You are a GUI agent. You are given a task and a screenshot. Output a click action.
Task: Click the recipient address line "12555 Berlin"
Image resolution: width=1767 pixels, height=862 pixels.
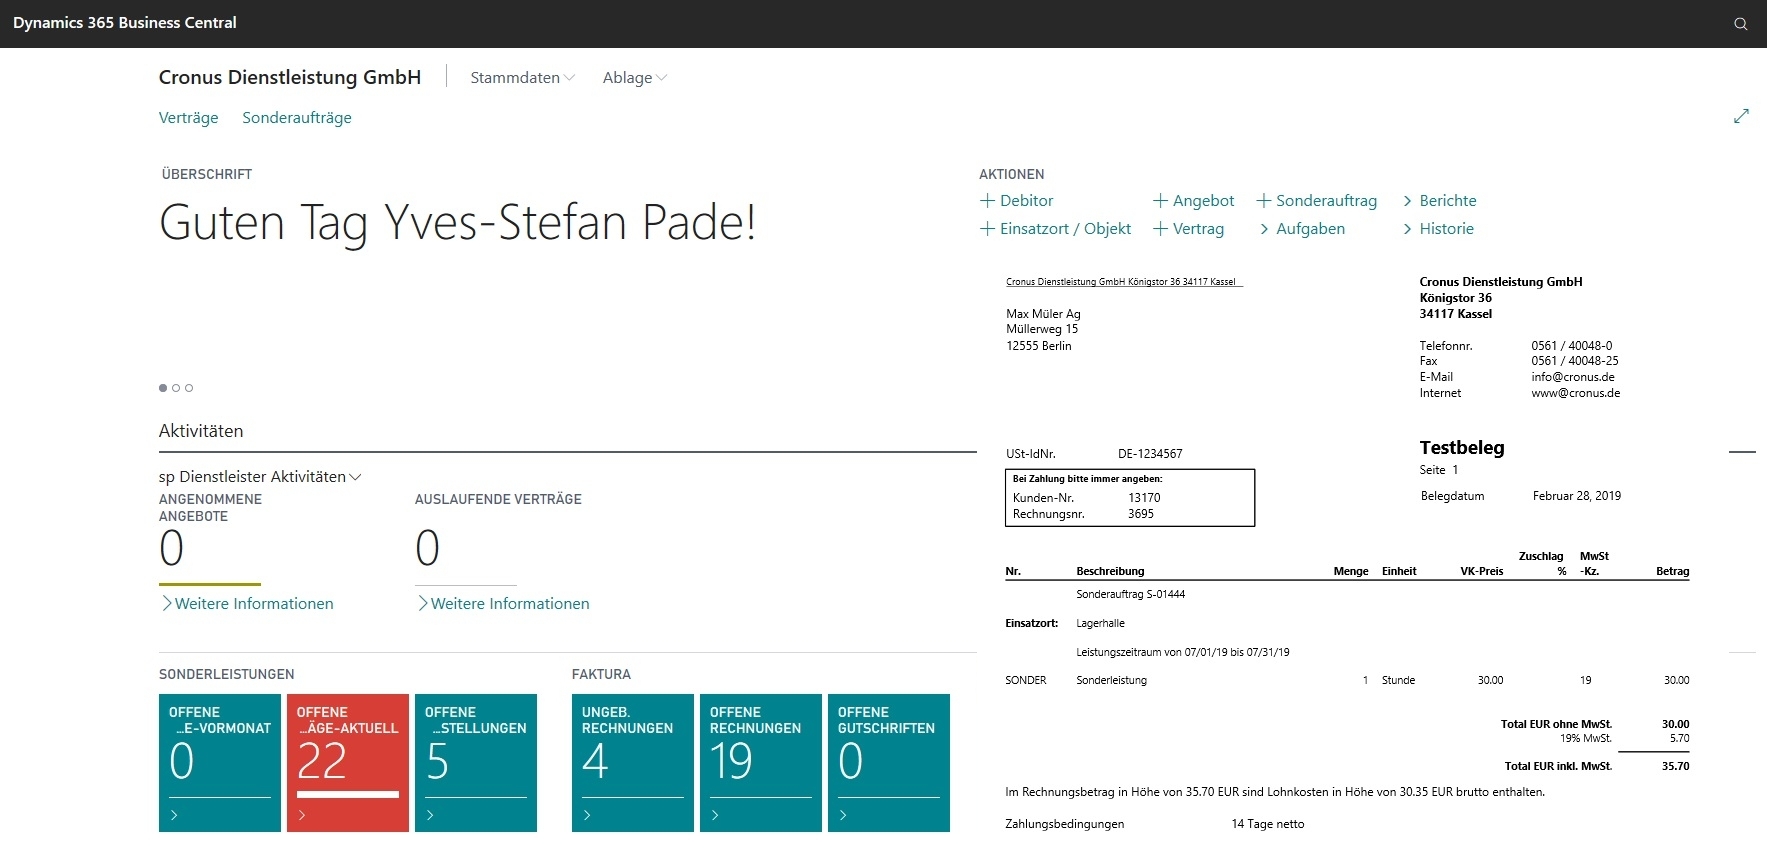point(1039,346)
